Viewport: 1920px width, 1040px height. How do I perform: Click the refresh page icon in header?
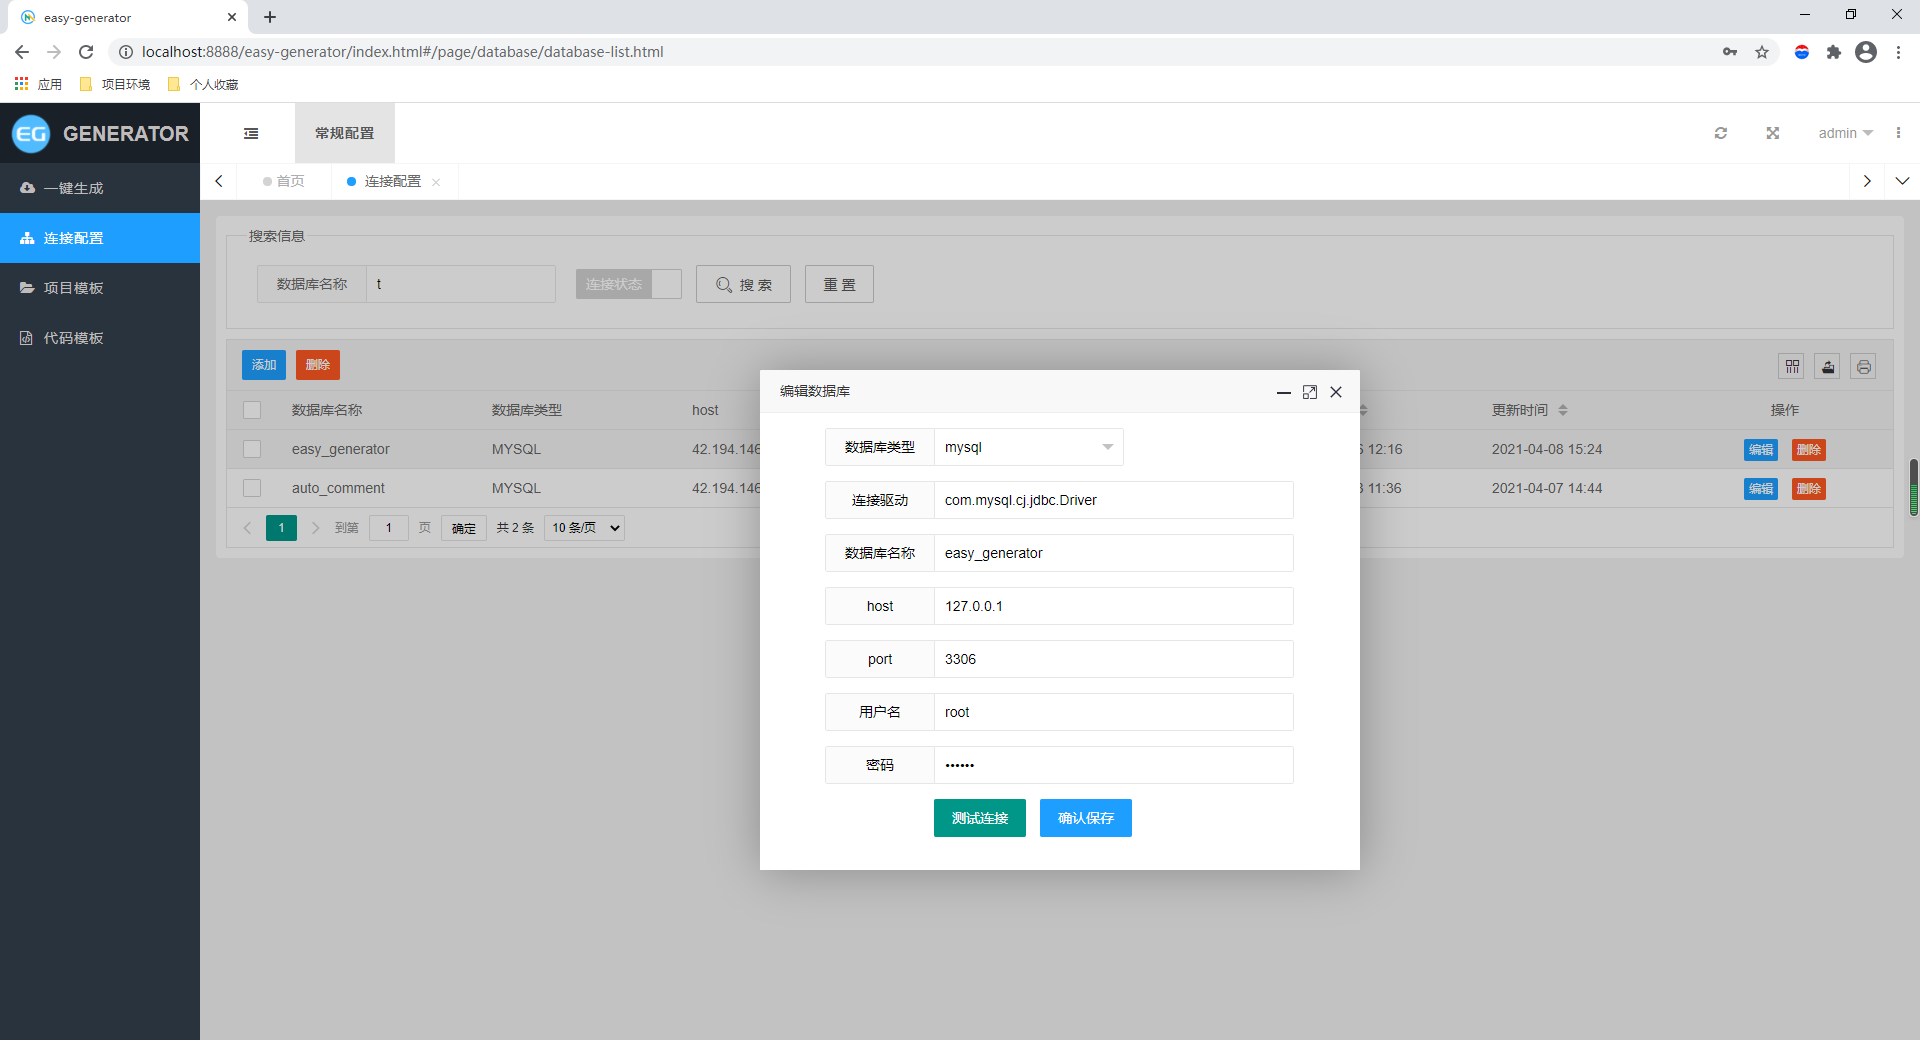coord(1721,133)
